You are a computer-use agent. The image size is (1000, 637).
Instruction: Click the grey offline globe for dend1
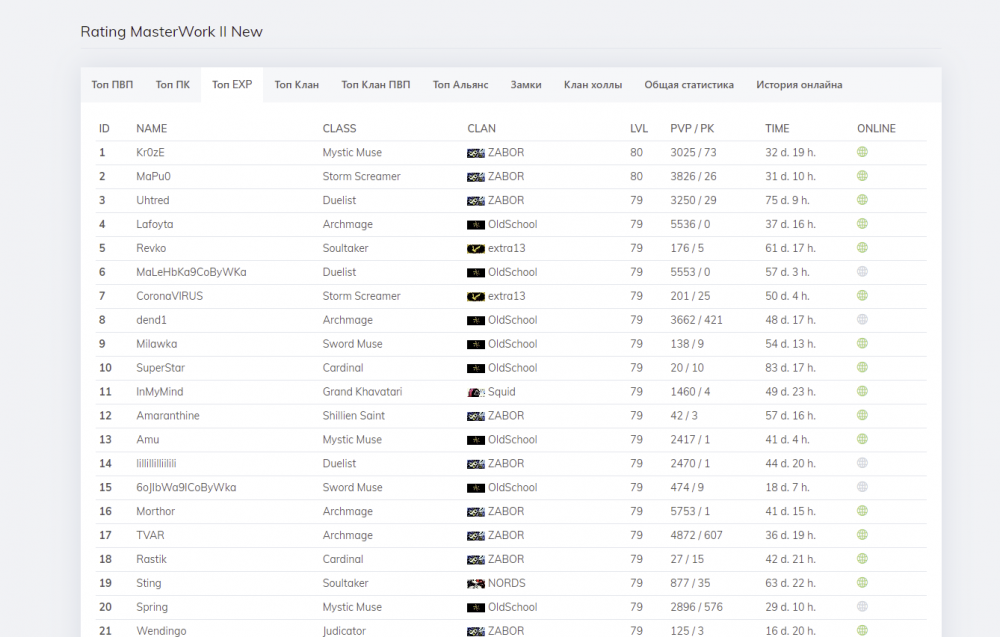[x=862, y=320]
